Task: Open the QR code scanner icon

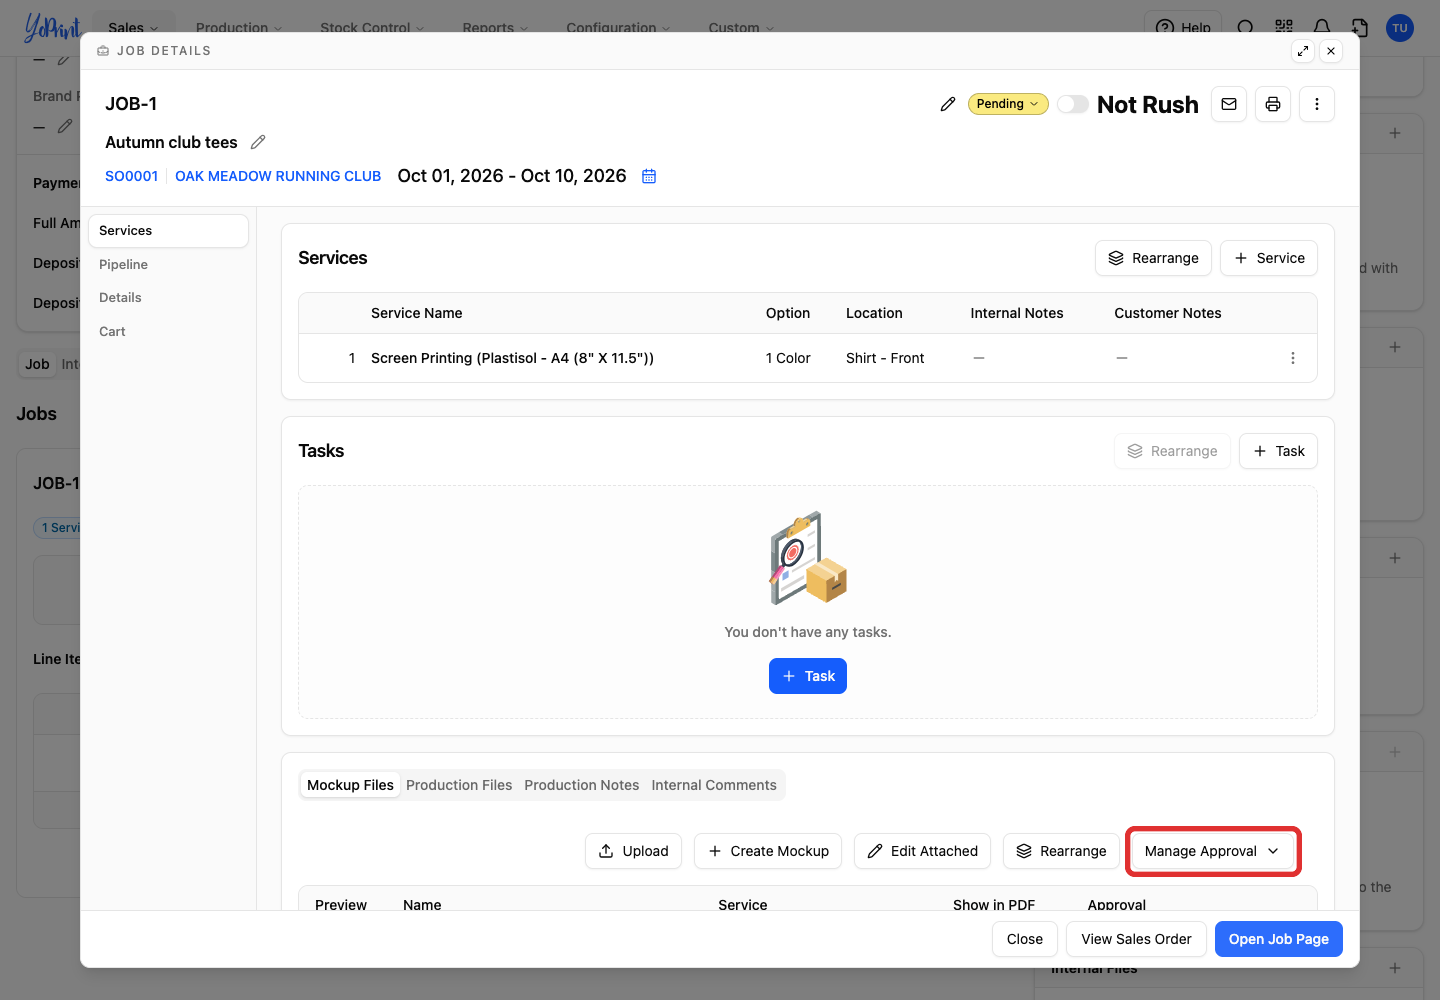Action: click(x=1284, y=27)
